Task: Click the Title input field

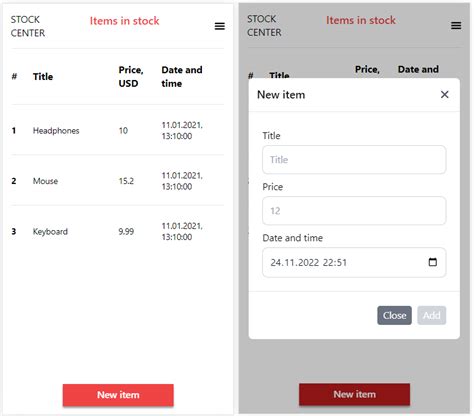Action: 354,160
